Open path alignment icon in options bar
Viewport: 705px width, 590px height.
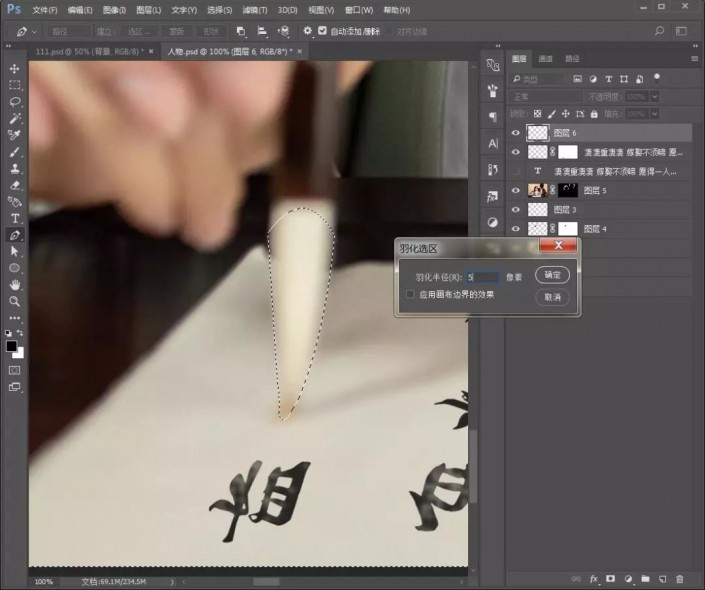(x=262, y=31)
